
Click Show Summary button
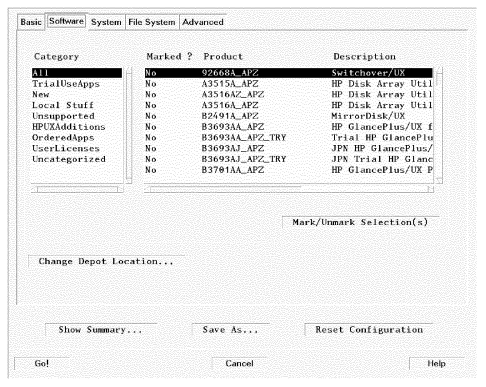pyautogui.click(x=100, y=330)
